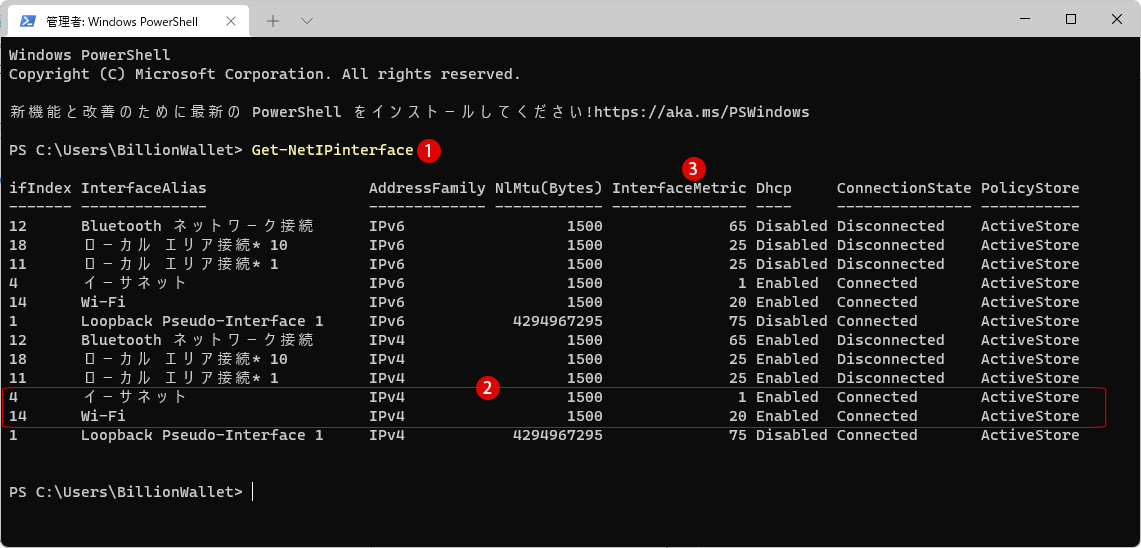
Task: Select the IPv4 イーサネット row
Action: [x=554, y=397]
